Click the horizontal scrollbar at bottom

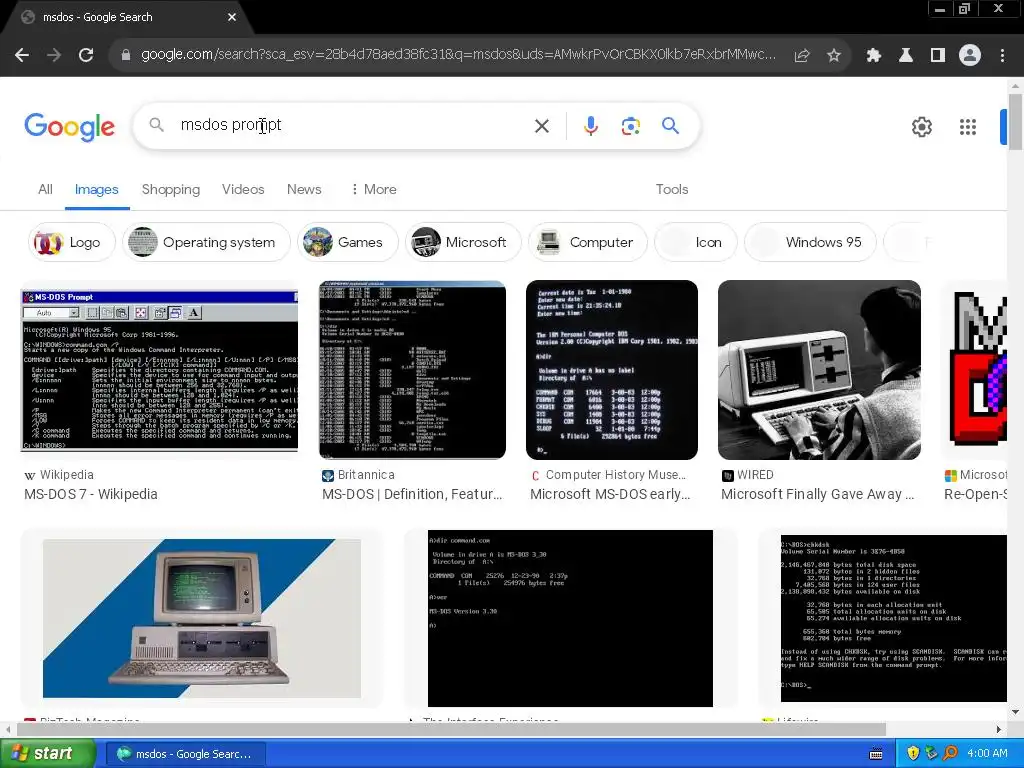(451, 729)
